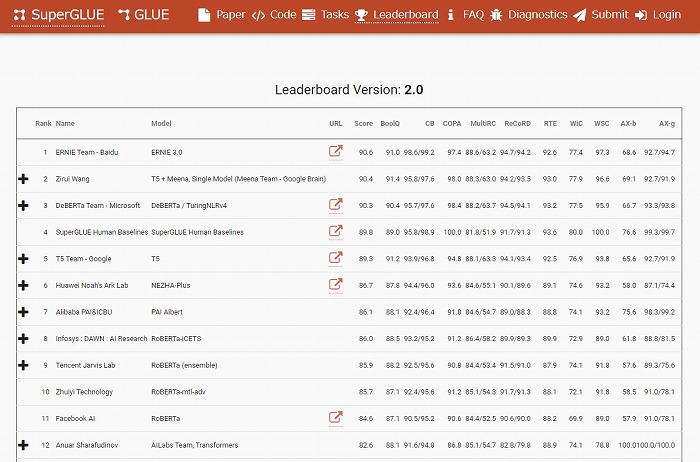This screenshot has height=462, width=700.
Task: Open the Paper page
Action: pyautogui.click(x=222, y=15)
